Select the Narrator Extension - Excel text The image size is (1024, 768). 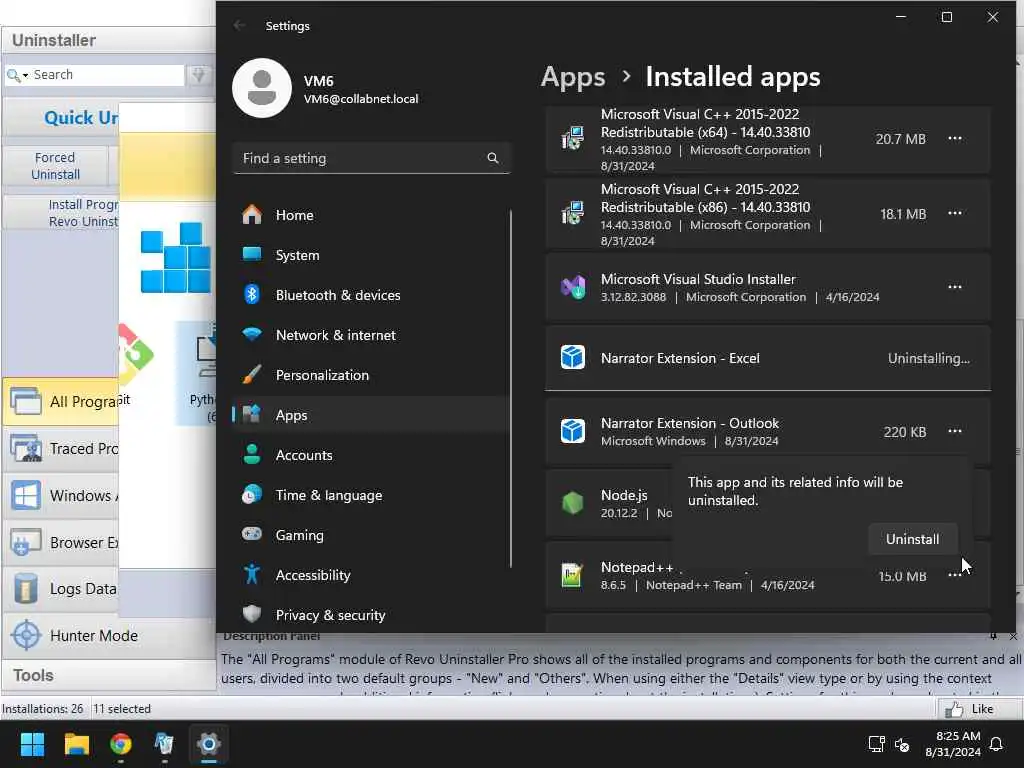click(680, 358)
